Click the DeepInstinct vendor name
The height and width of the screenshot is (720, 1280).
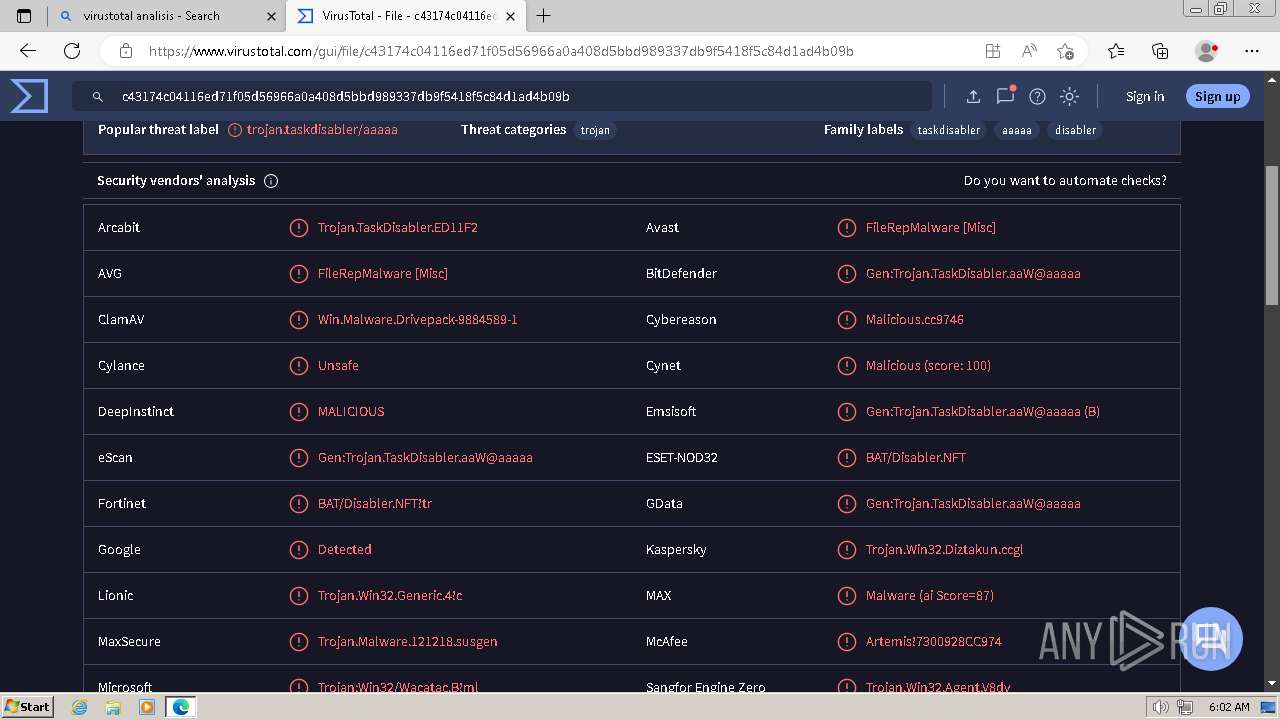tap(136, 412)
